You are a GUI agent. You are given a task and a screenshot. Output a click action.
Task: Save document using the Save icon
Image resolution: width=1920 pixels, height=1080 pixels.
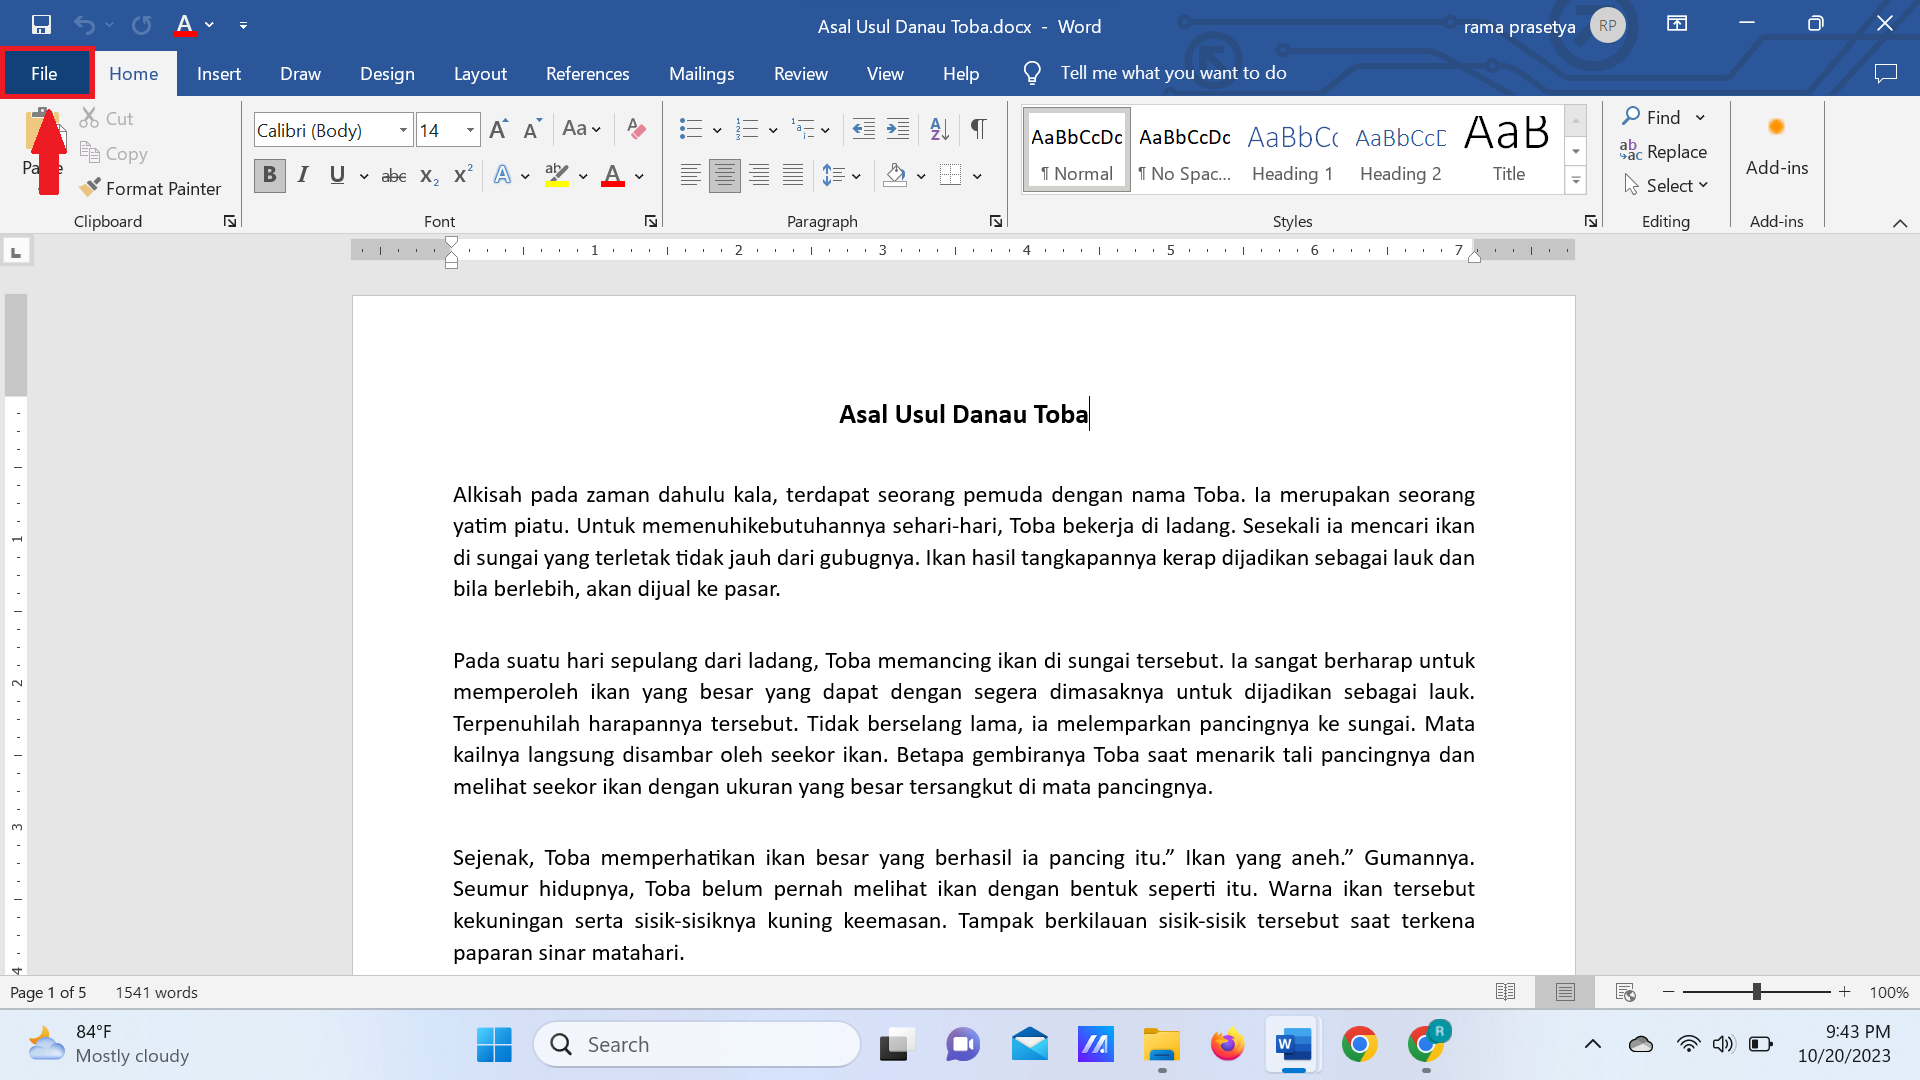pos(41,25)
